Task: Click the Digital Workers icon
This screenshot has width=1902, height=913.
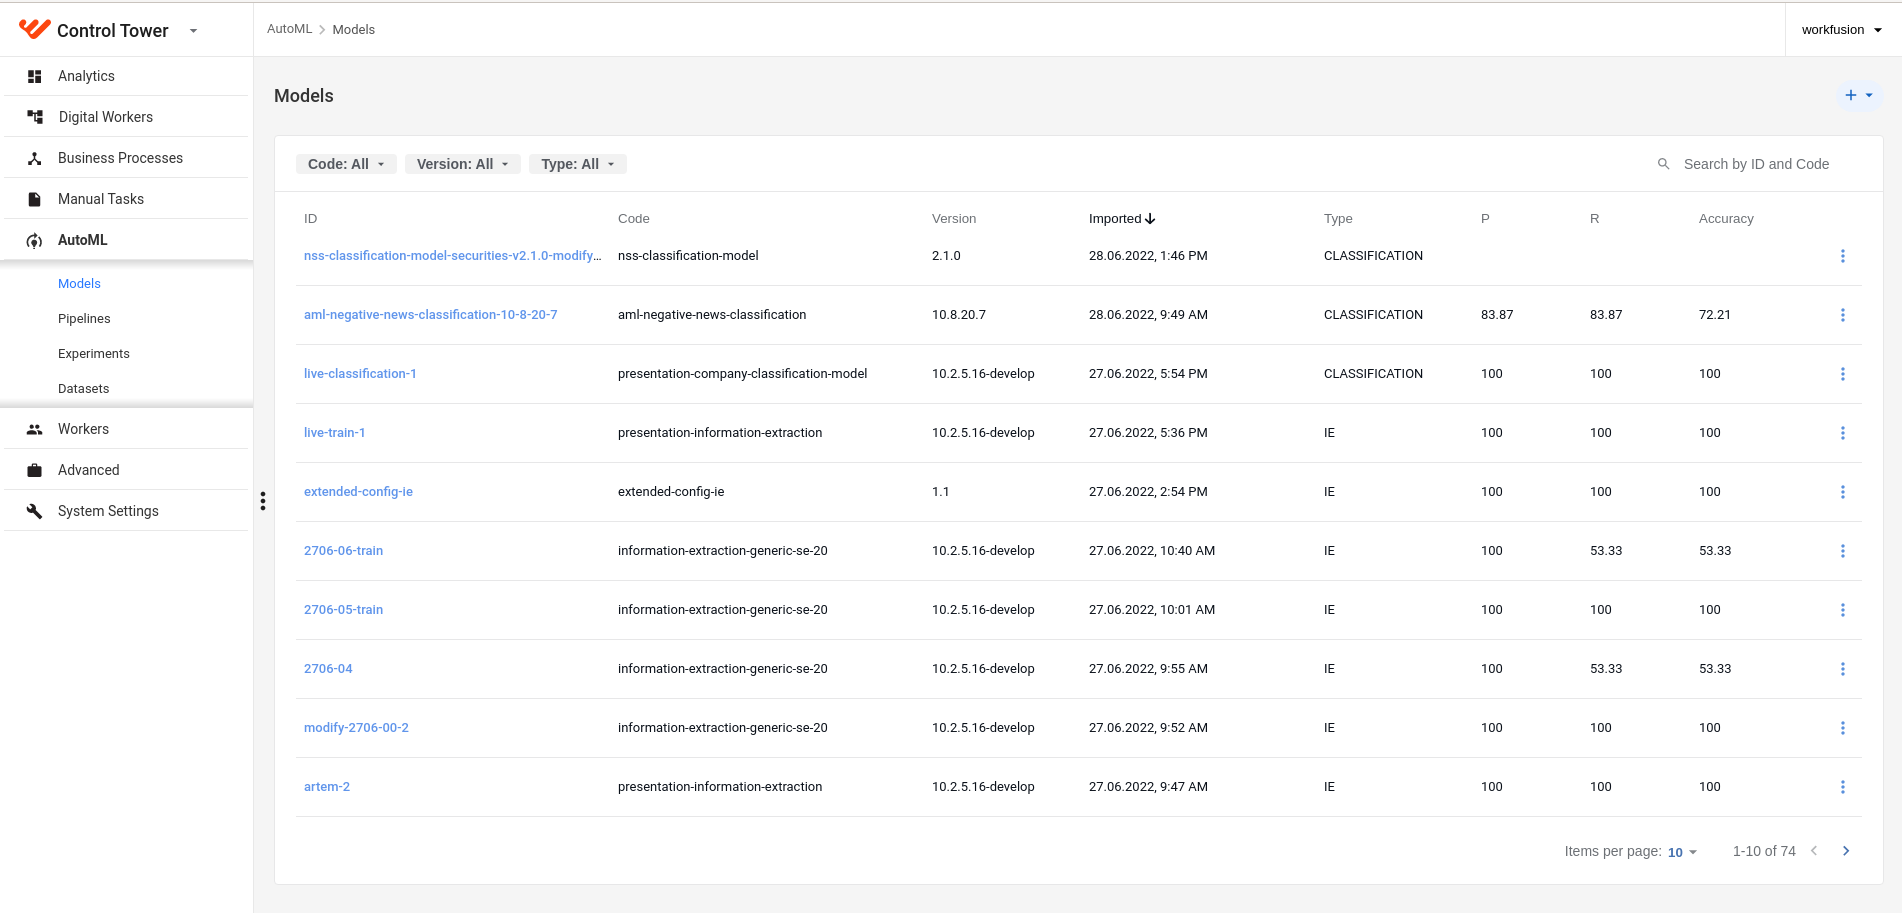Action: pyautogui.click(x=35, y=117)
